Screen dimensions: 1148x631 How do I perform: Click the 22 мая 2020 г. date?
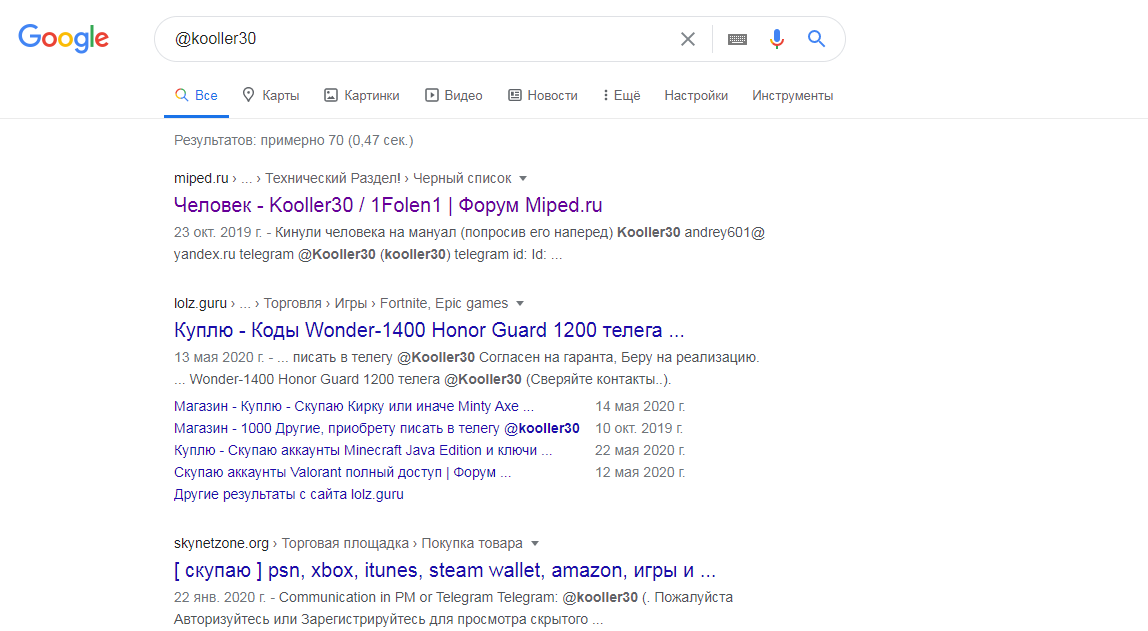click(x=640, y=450)
